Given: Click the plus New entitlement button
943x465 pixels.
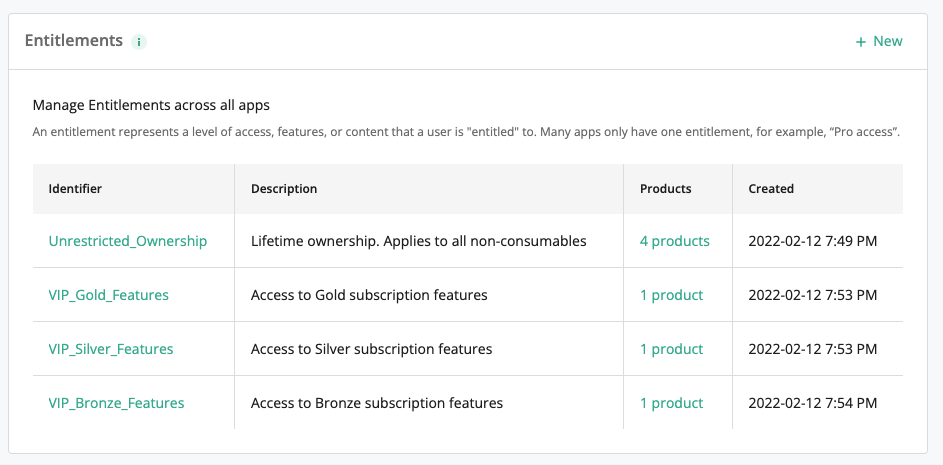Looking at the screenshot, I should pos(879,41).
